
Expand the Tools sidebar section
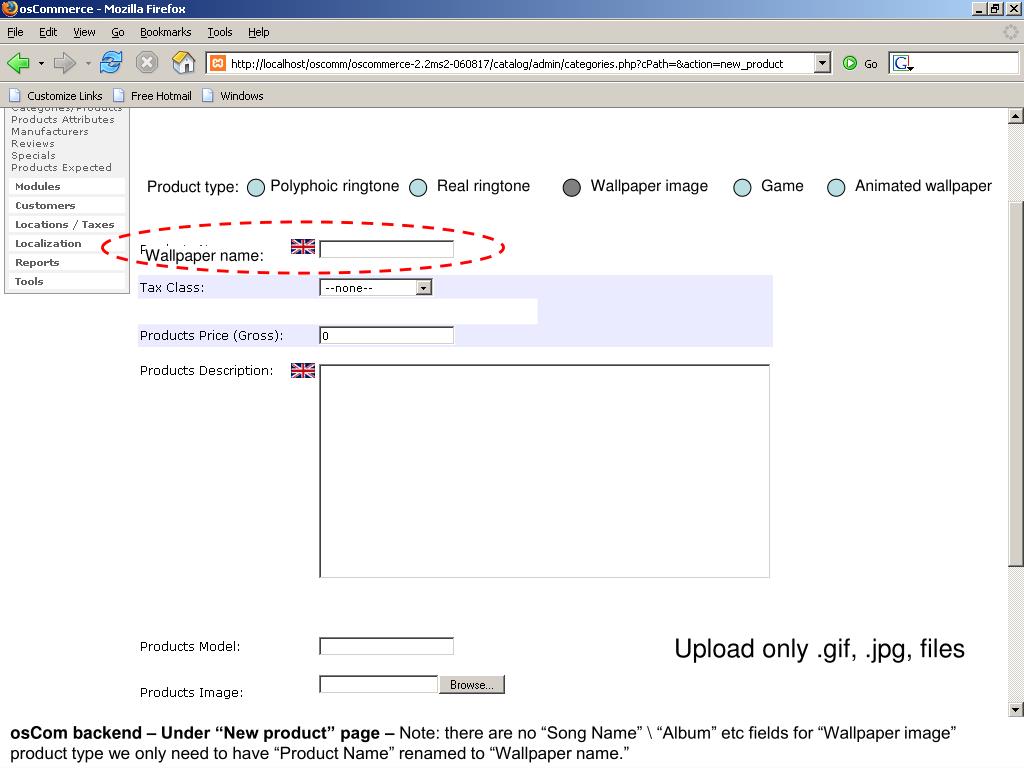[x=66, y=281]
